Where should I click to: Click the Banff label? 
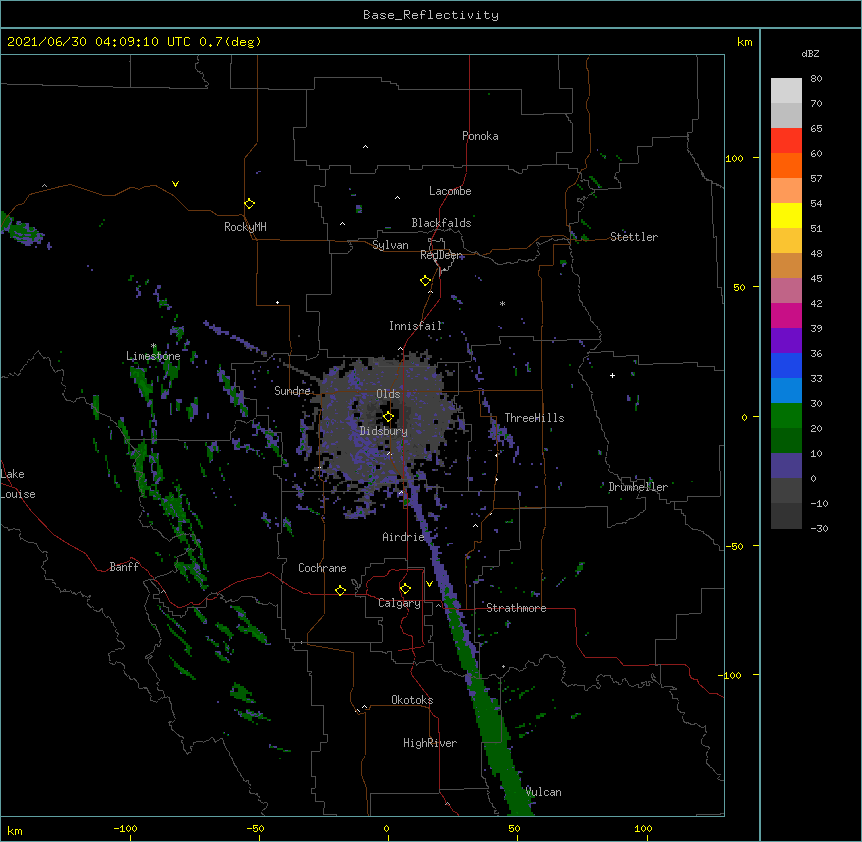point(124,567)
